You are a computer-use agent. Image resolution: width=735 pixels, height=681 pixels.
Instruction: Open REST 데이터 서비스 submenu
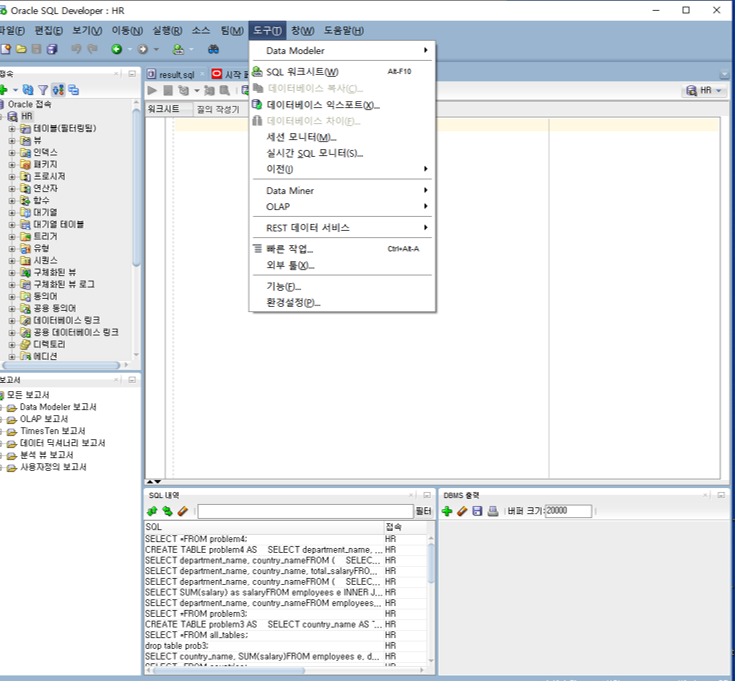pyautogui.click(x=343, y=228)
